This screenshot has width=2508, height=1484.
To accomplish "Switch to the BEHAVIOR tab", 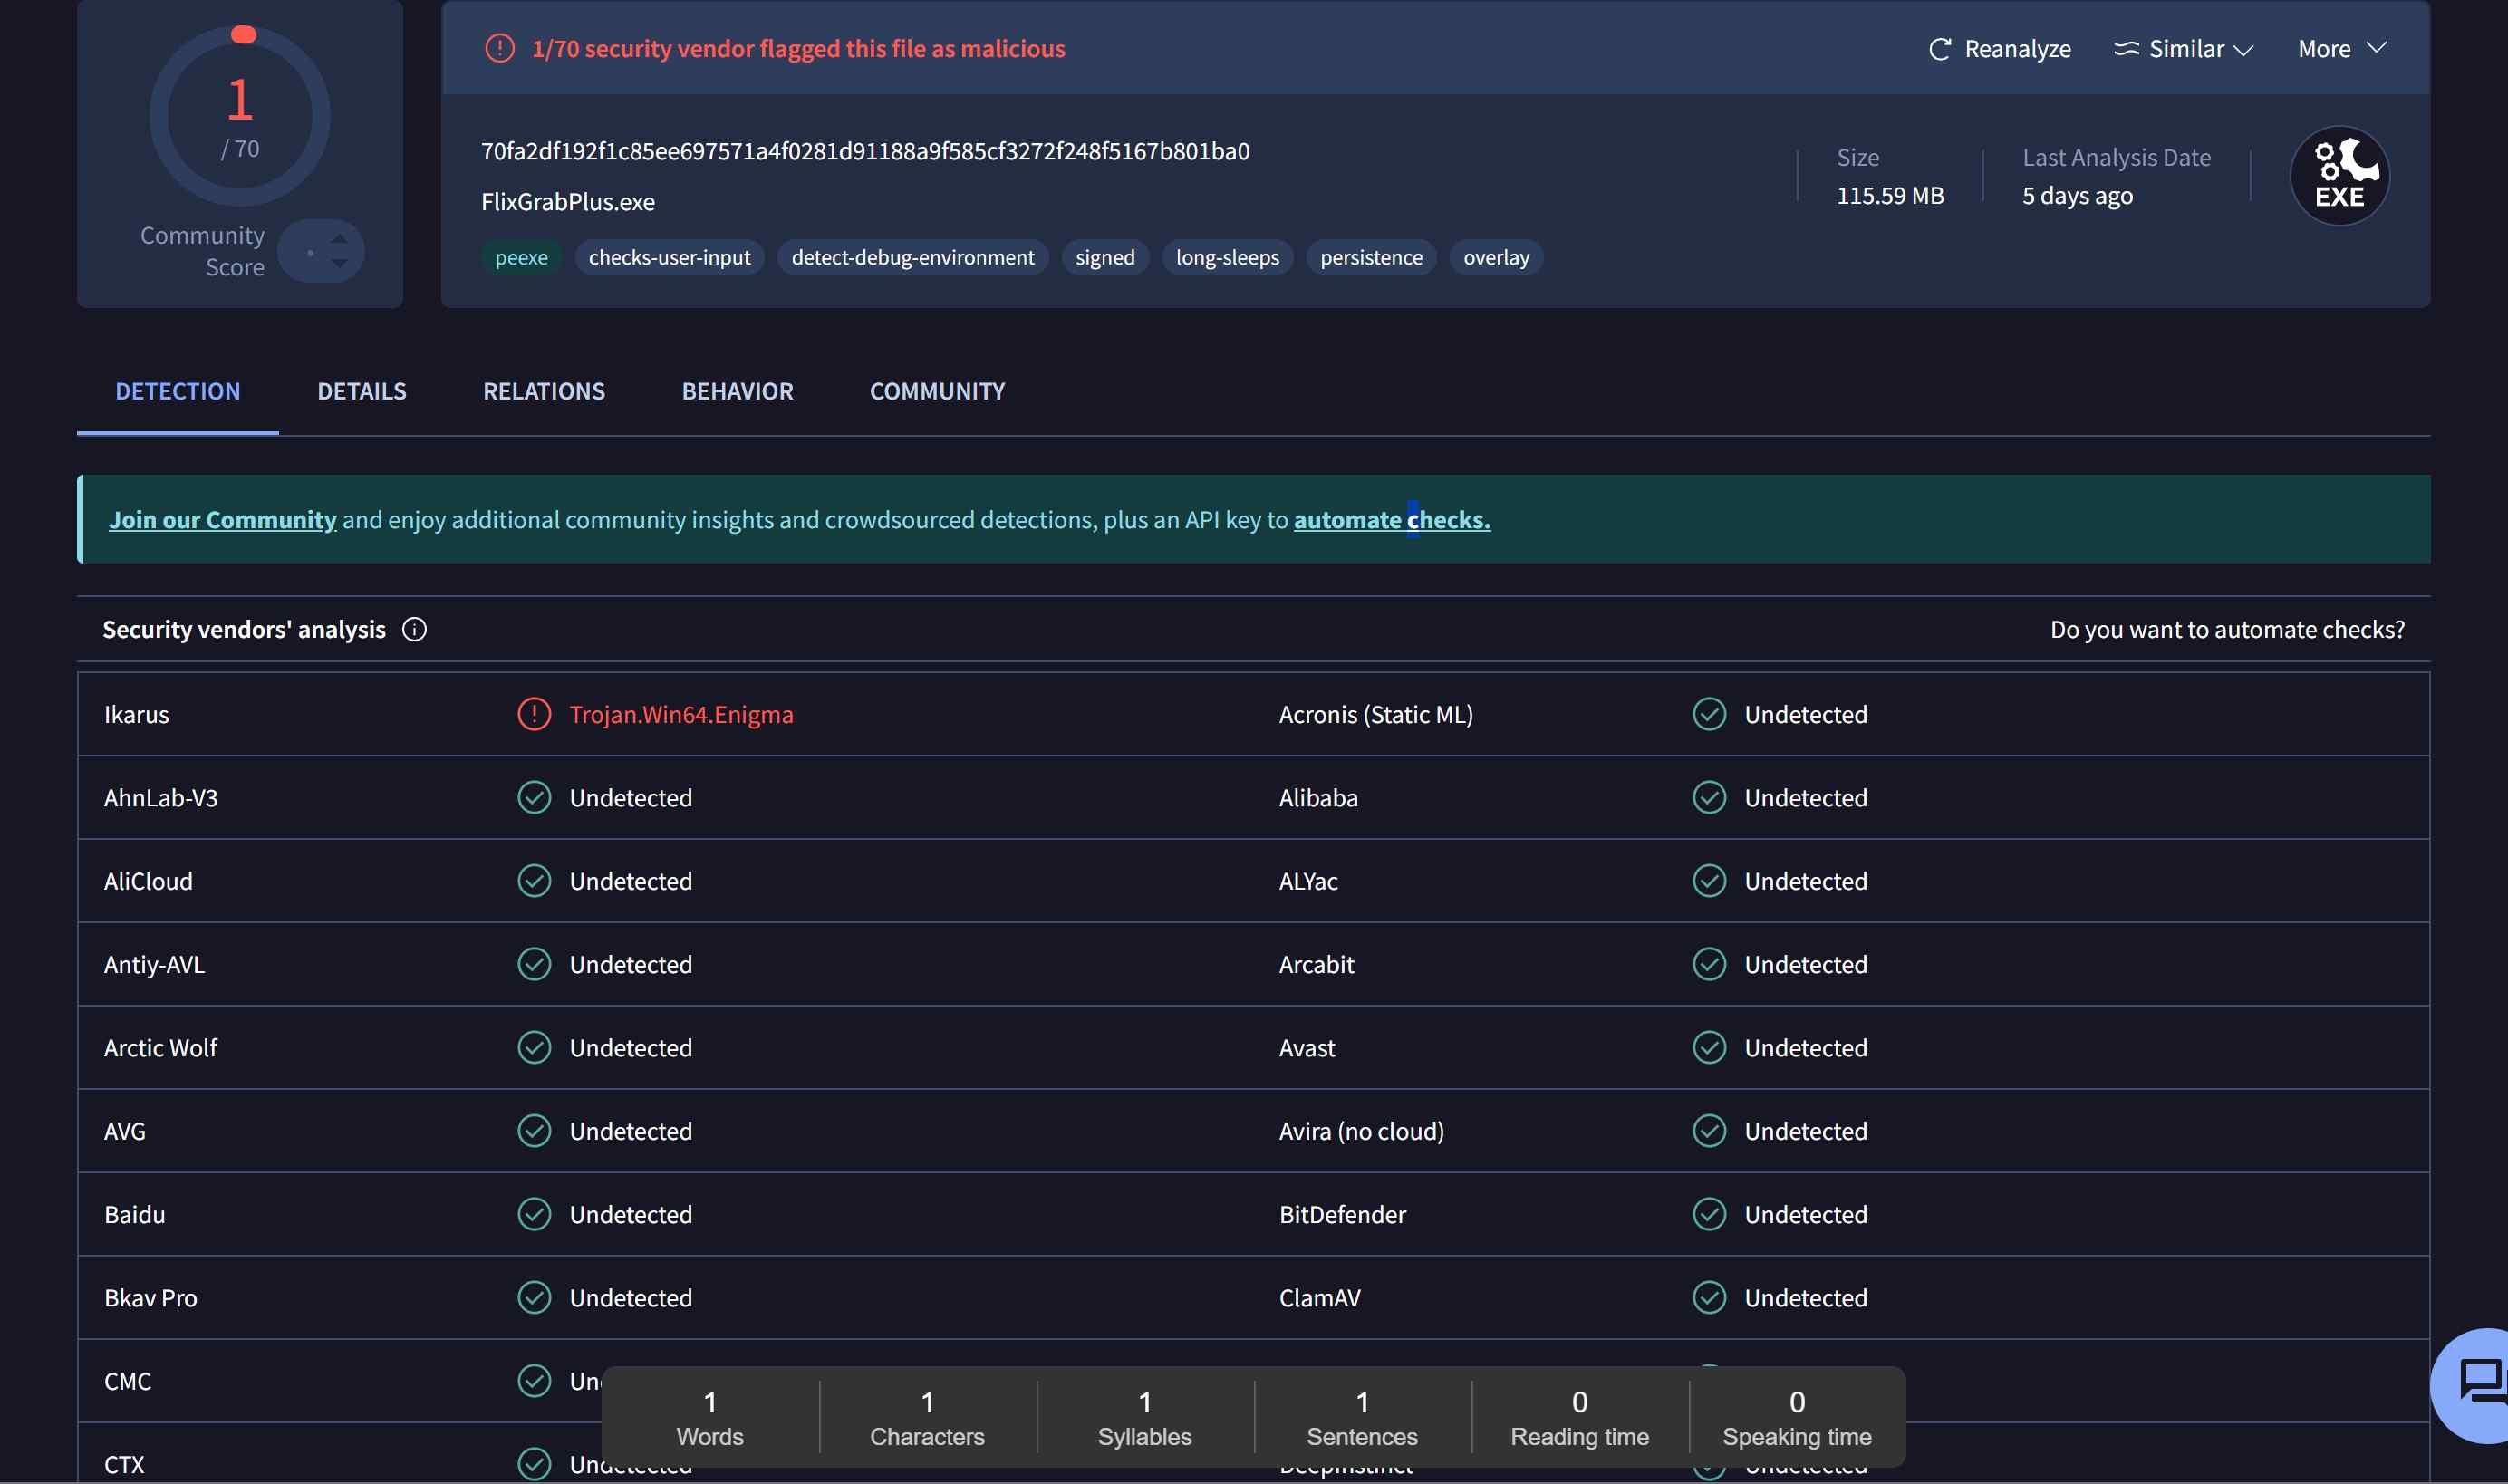I will tap(737, 391).
